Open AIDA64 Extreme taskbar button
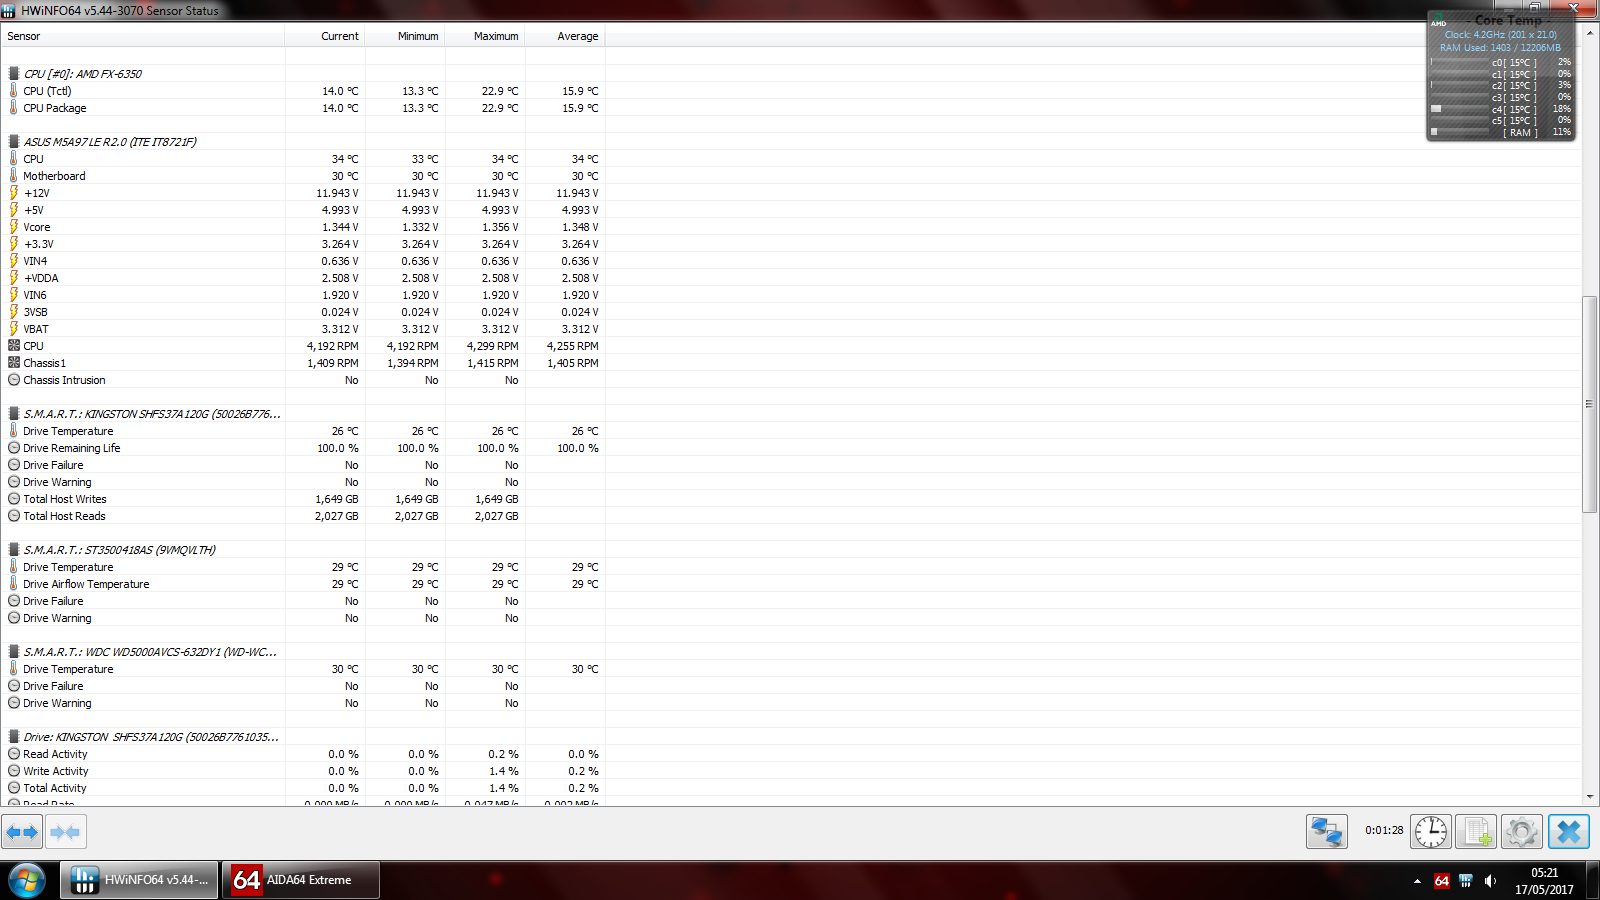This screenshot has height=900, width=1600. pos(301,880)
